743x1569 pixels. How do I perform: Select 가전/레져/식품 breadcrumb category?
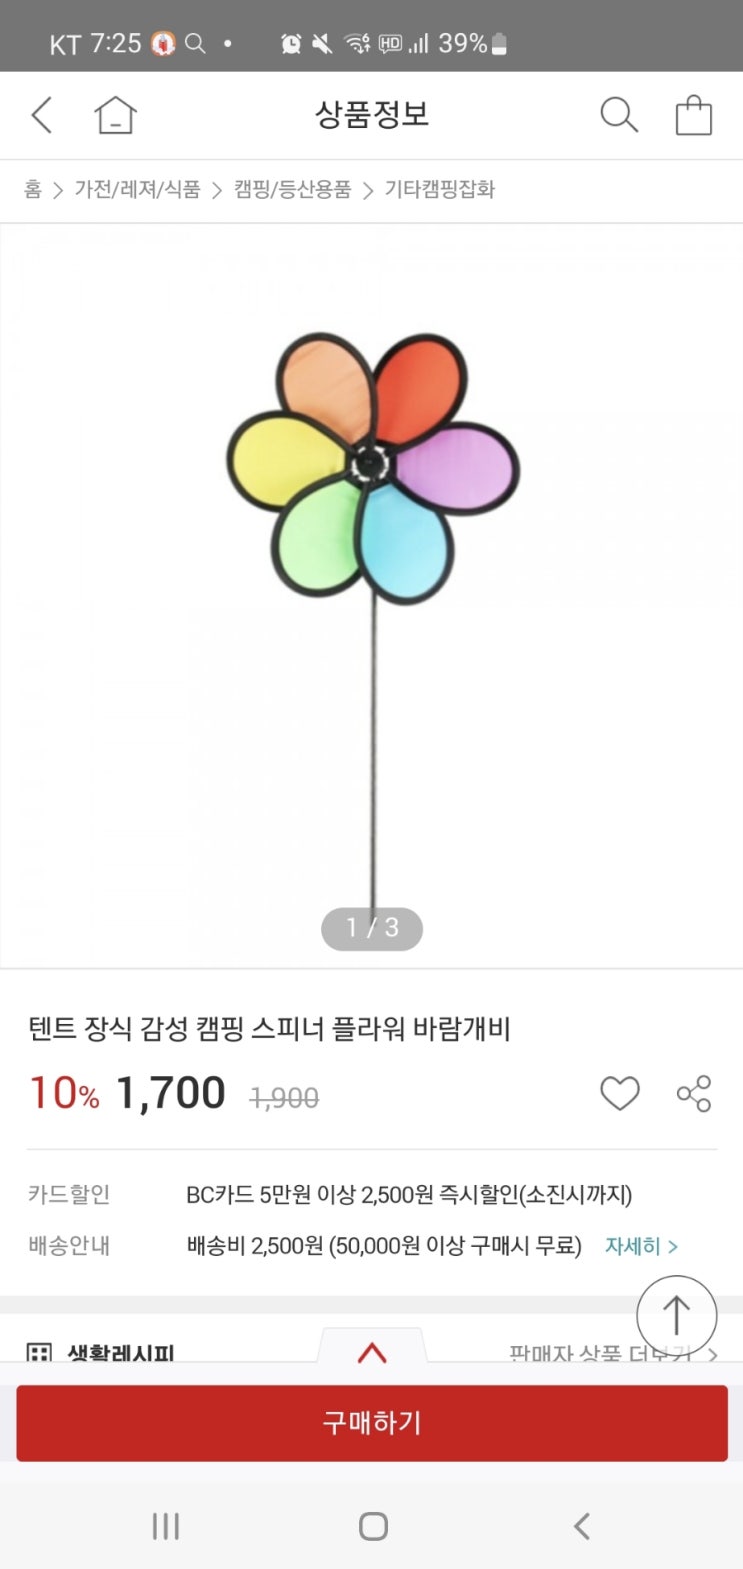(137, 189)
